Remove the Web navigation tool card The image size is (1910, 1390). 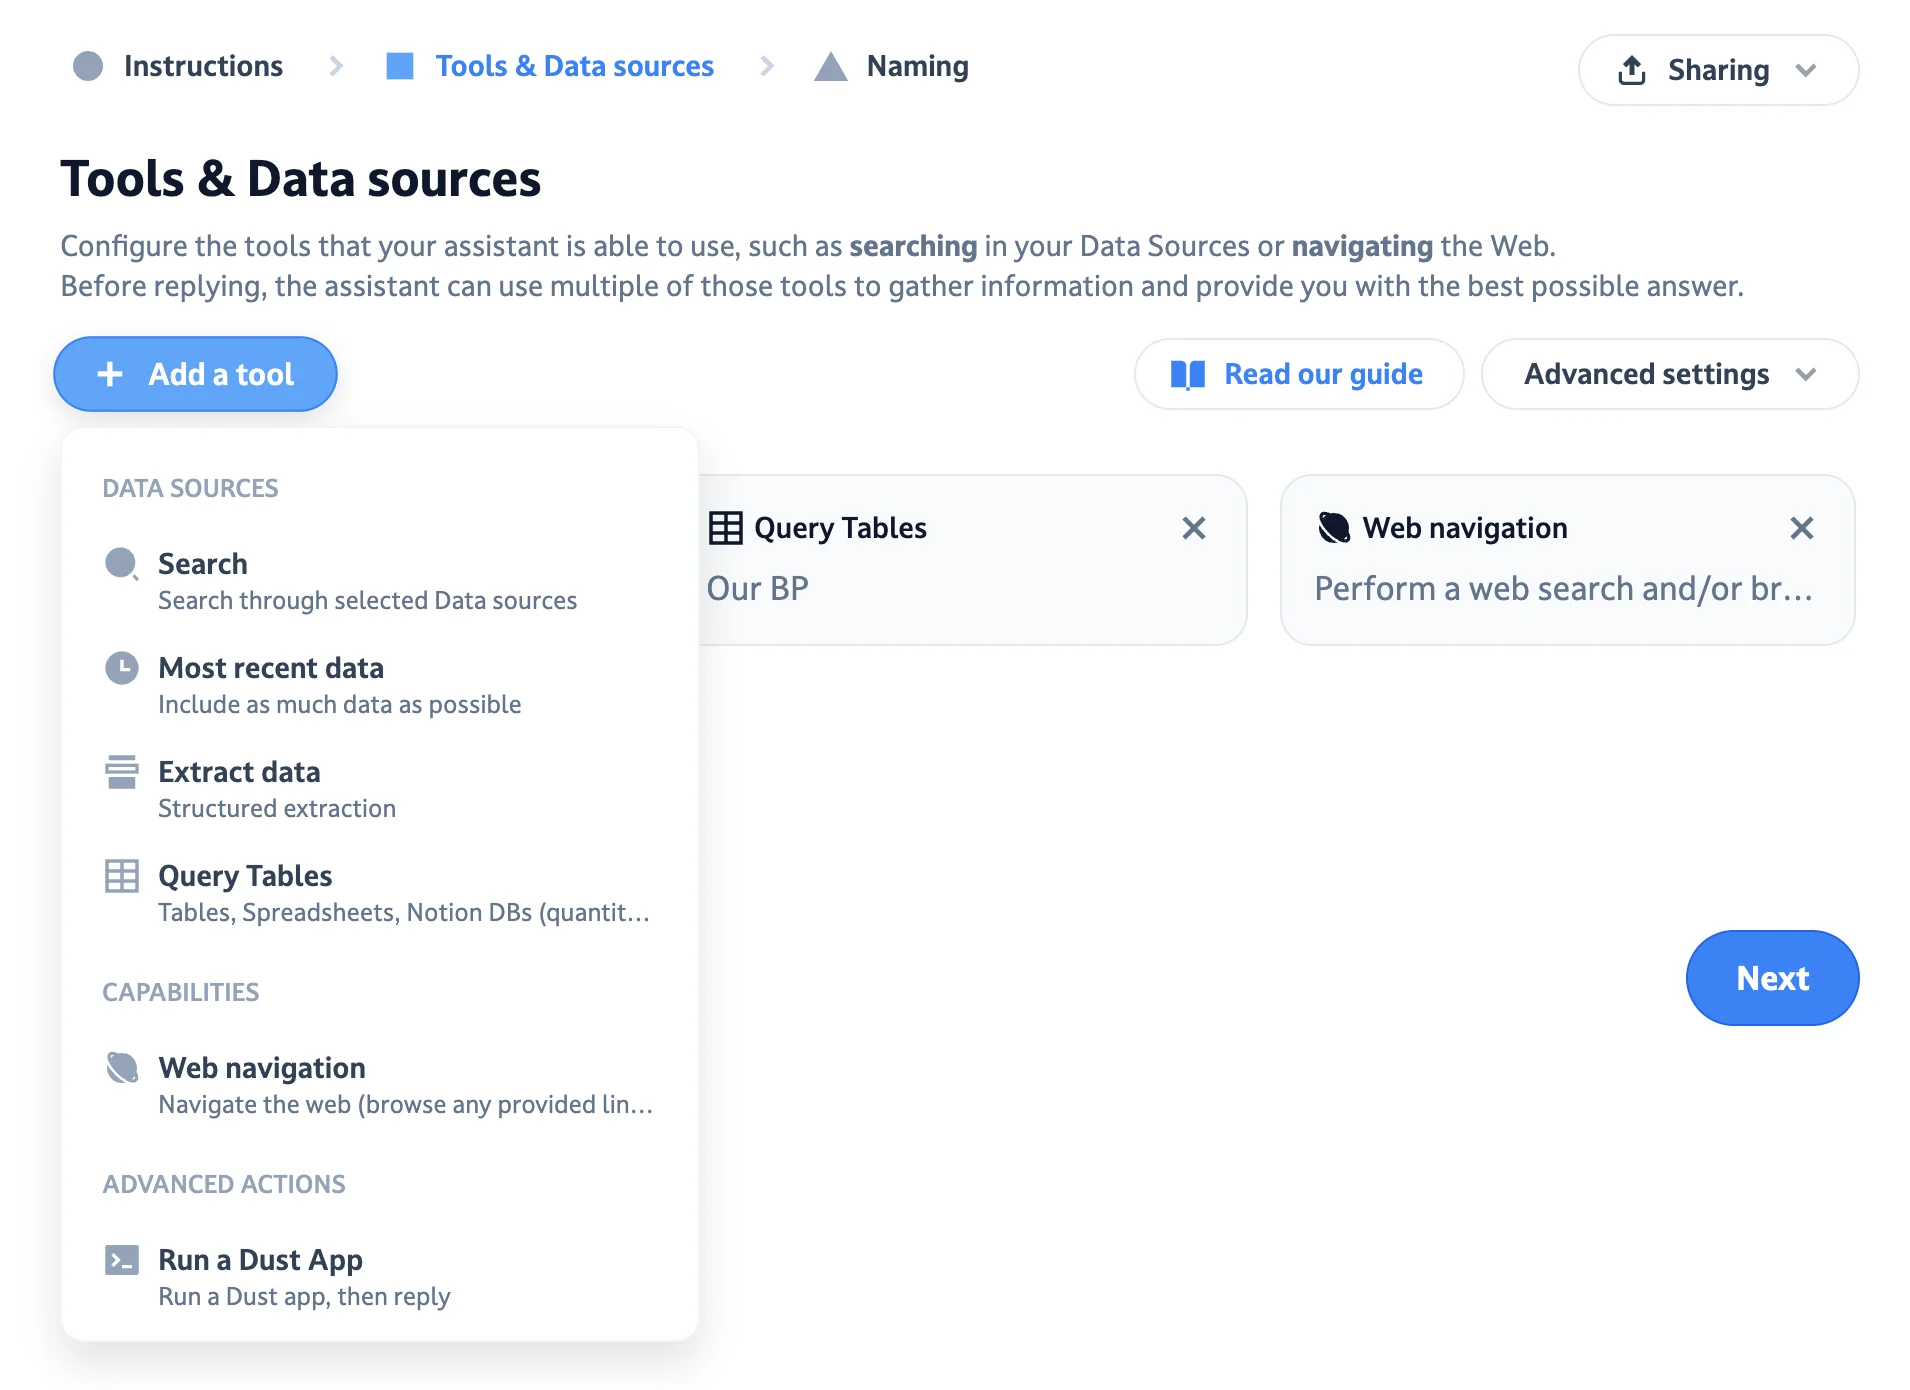(x=1802, y=528)
